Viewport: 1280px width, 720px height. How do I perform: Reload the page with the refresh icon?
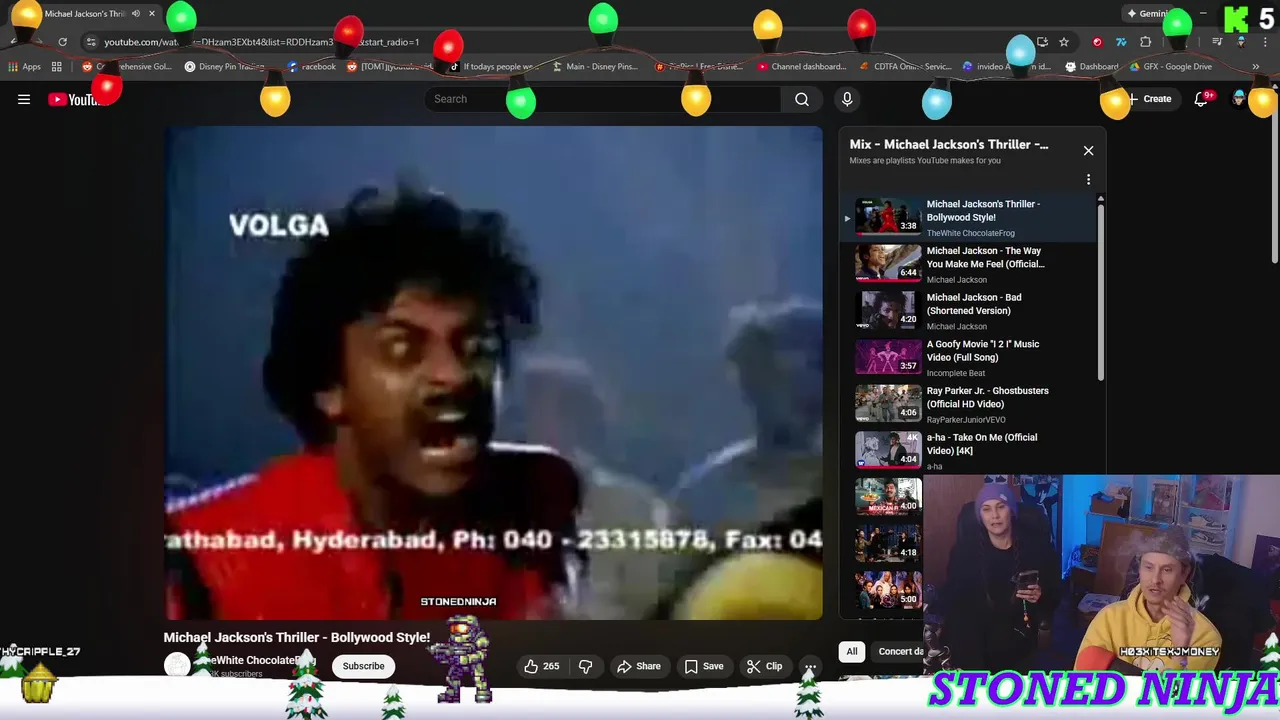pos(62,42)
